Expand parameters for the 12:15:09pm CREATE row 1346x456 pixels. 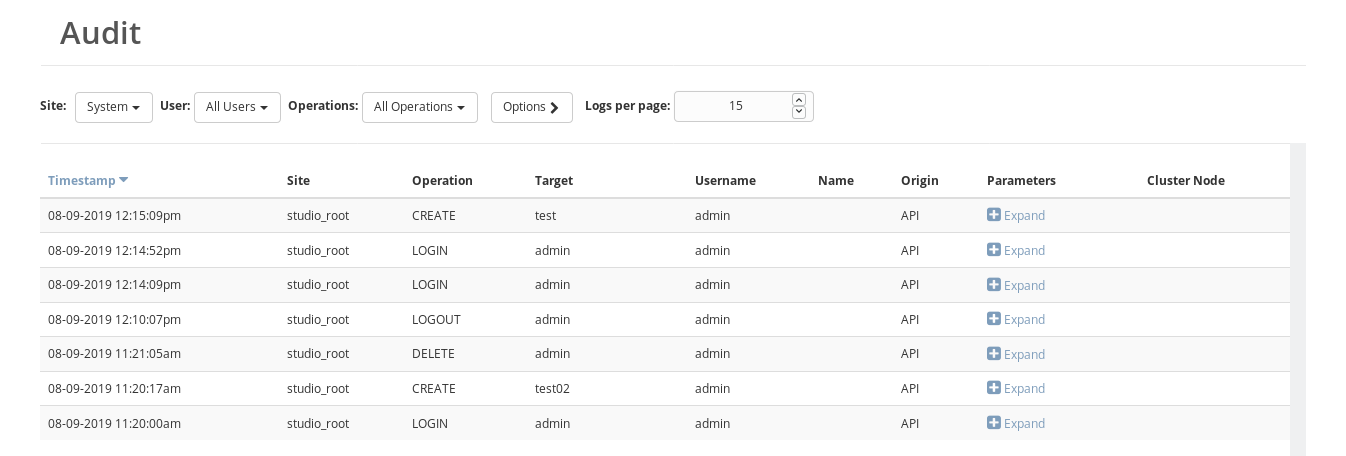(x=1016, y=216)
